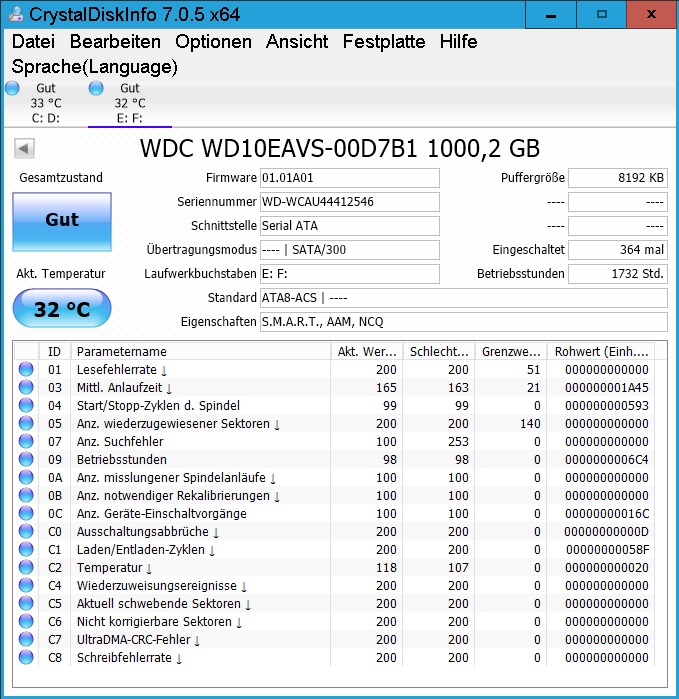The image size is (679, 699).
Task: Click raw value 000000000593
Action: [x=607, y=406]
